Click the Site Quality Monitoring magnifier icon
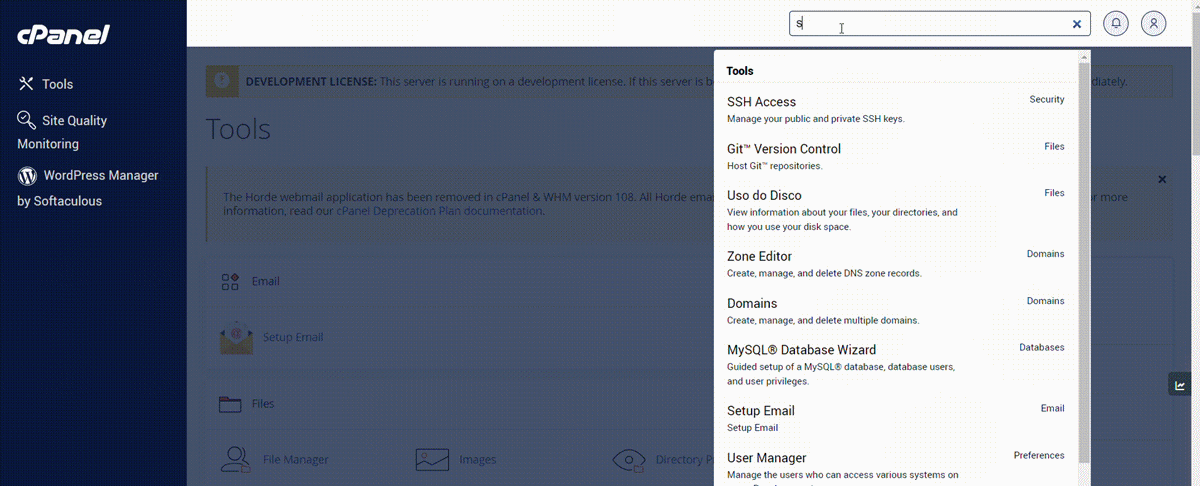1200x486 pixels. click(27, 120)
